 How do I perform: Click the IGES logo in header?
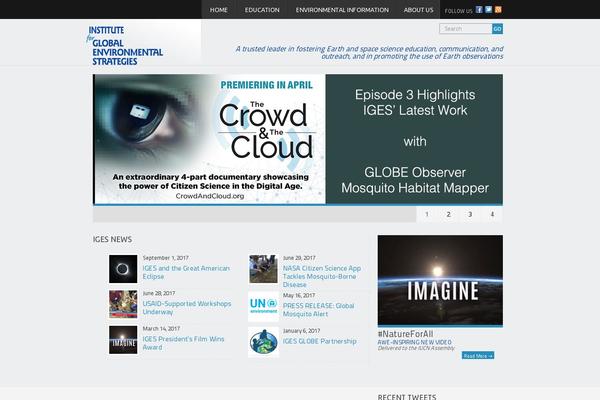click(125, 46)
